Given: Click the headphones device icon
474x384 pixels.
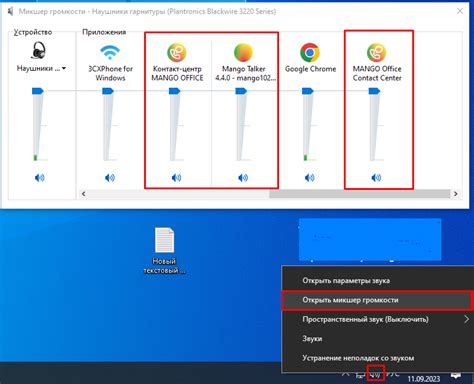Looking at the screenshot, I should click(x=39, y=50).
